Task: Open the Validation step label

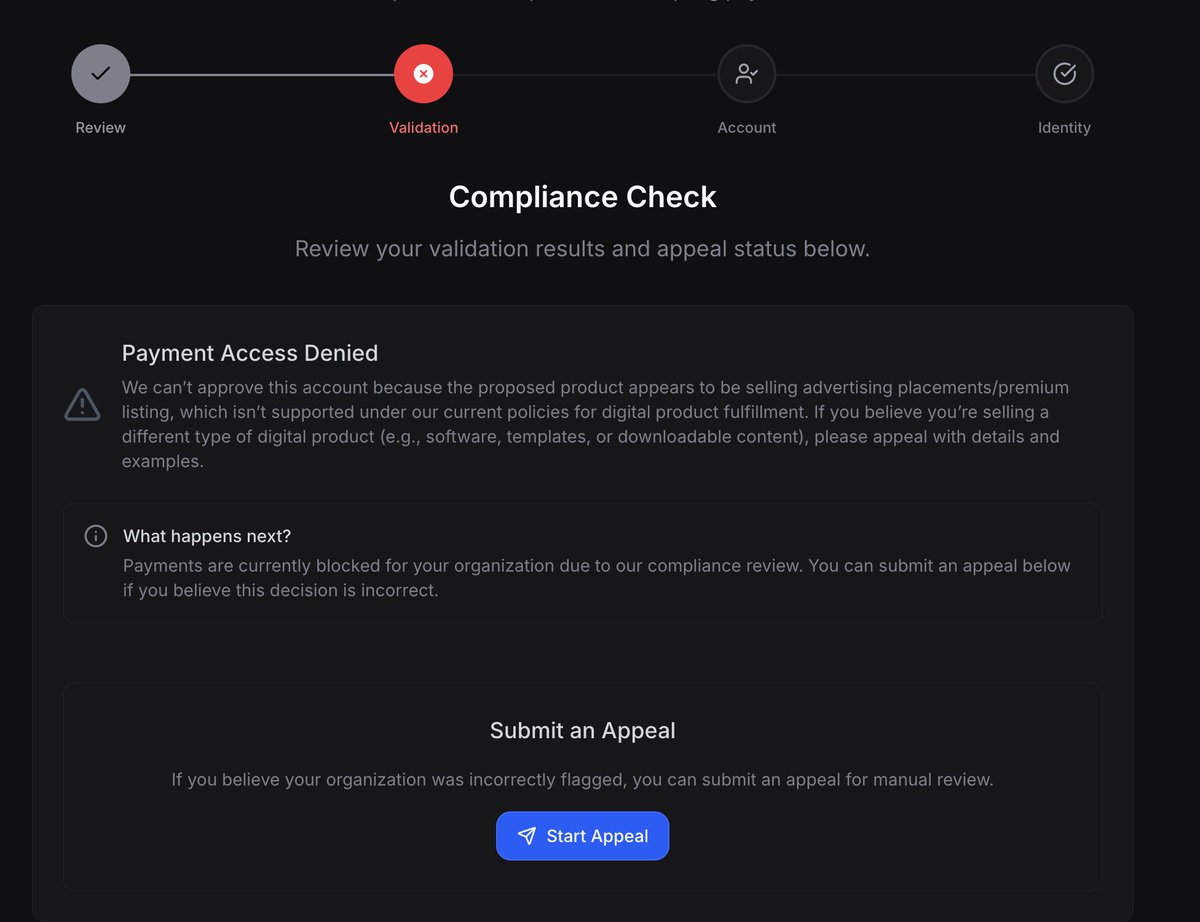Action: (x=424, y=128)
